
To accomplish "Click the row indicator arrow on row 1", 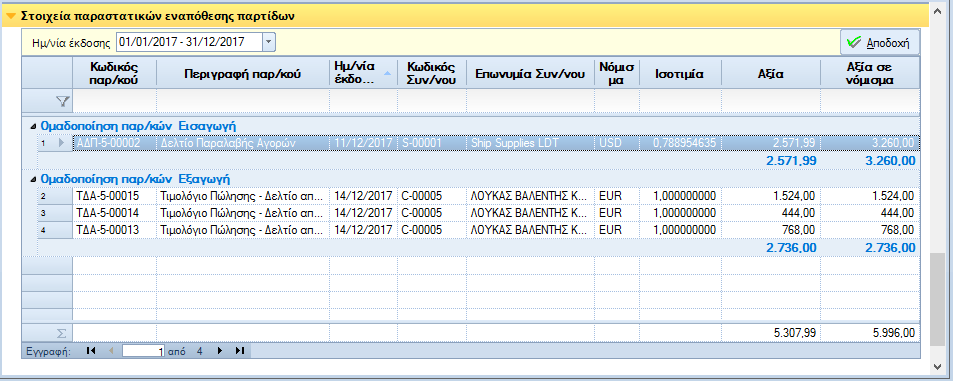I will [x=61, y=143].
